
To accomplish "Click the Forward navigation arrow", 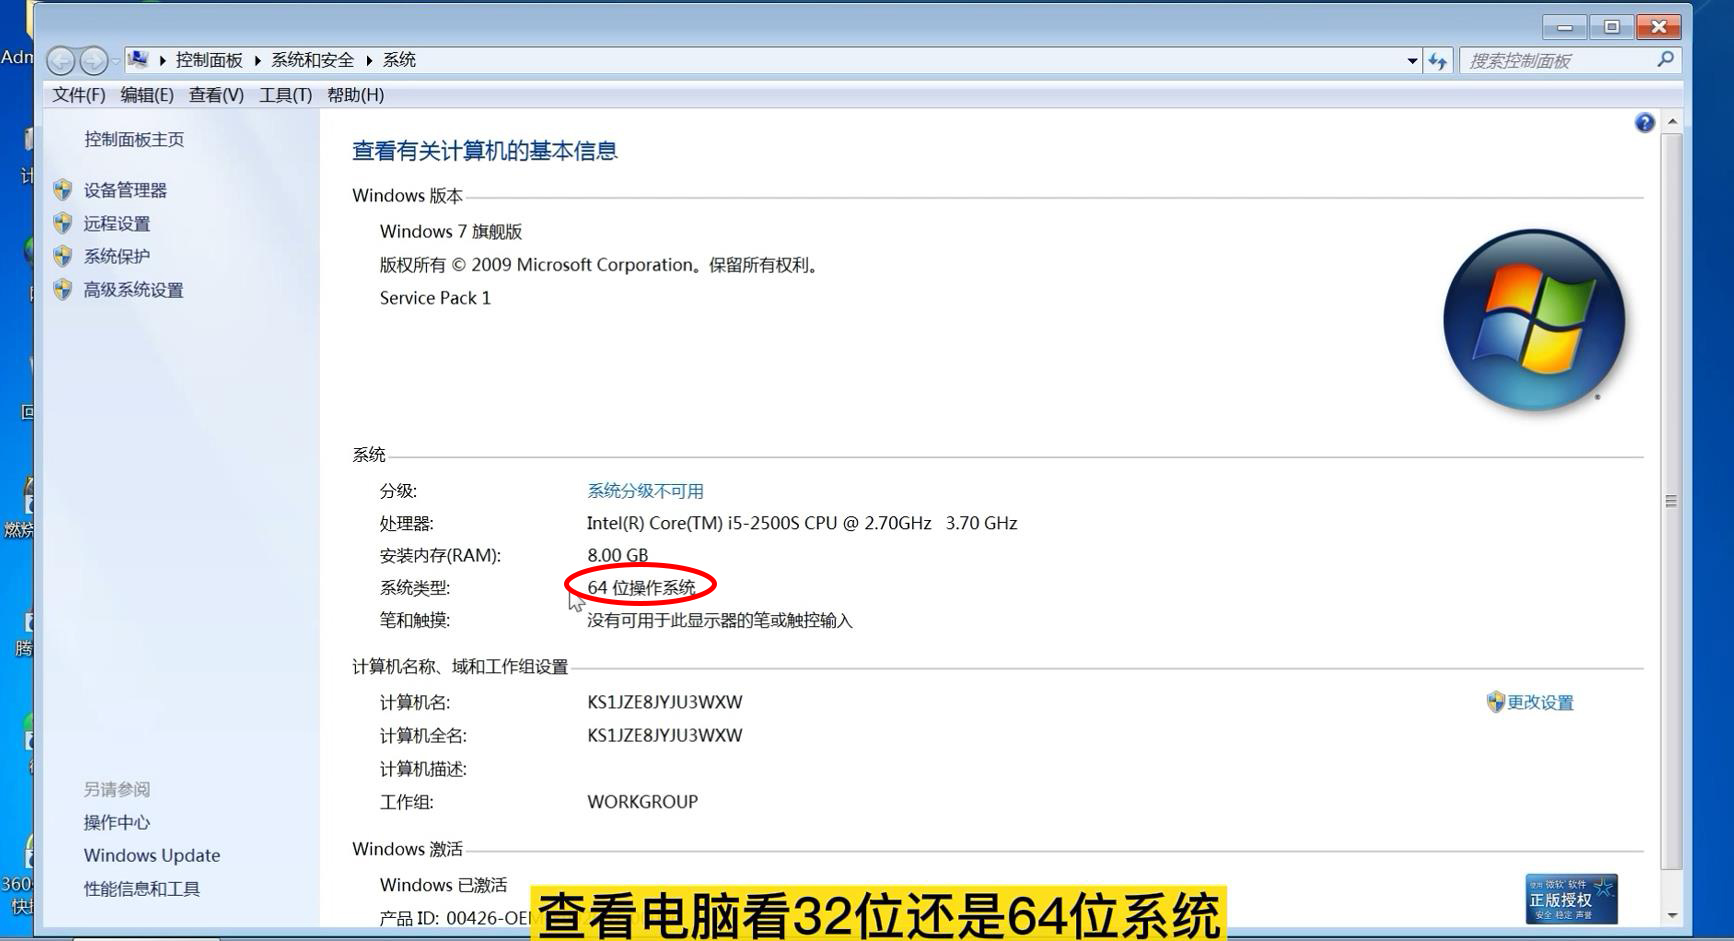I will point(93,61).
